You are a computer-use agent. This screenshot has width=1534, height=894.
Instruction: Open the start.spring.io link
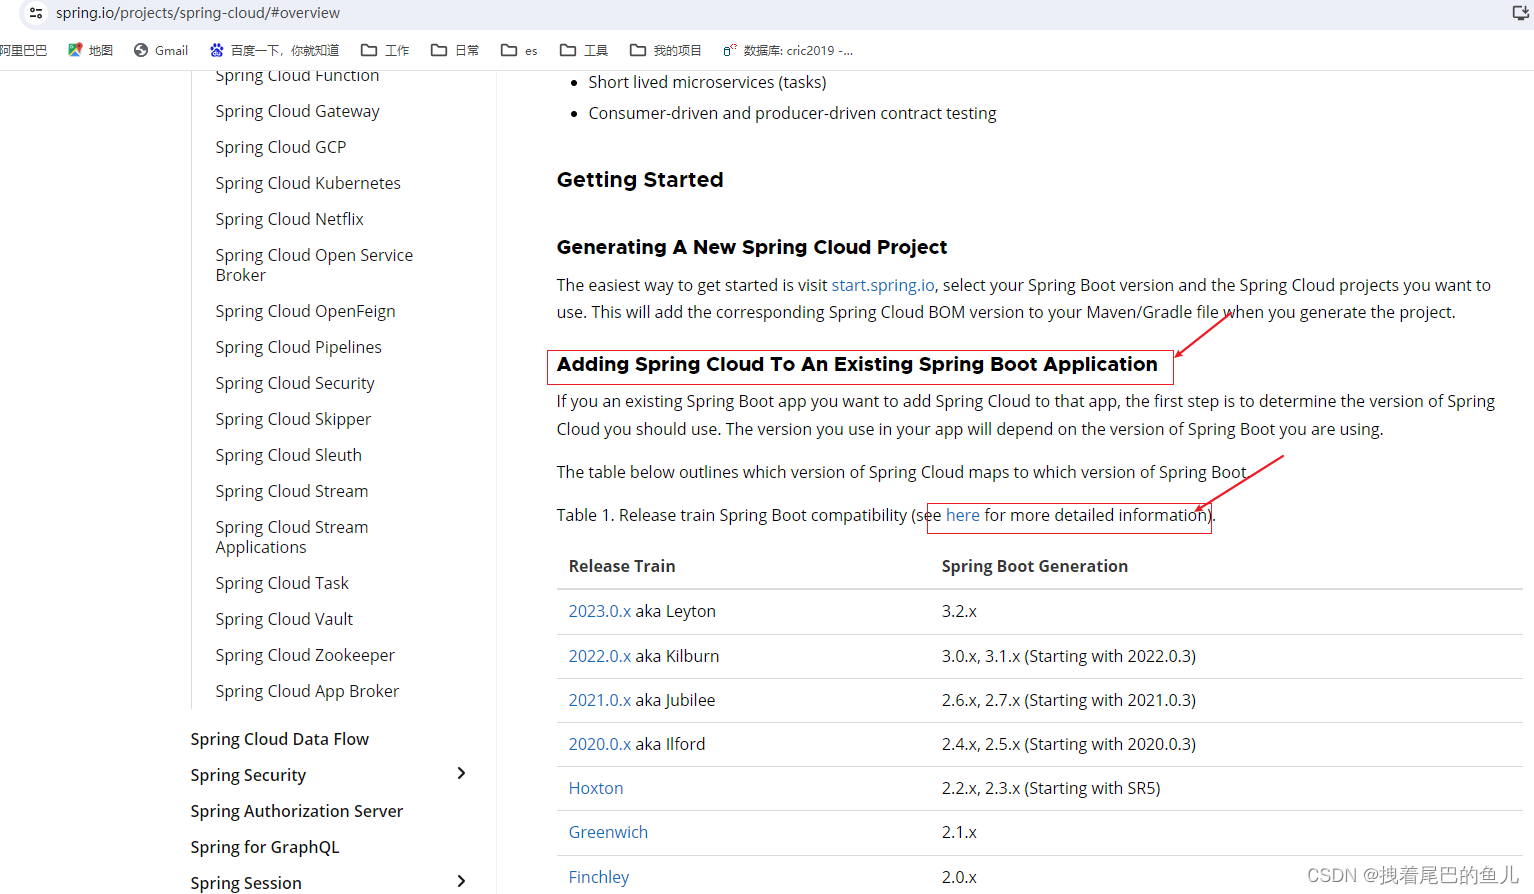click(x=882, y=285)
